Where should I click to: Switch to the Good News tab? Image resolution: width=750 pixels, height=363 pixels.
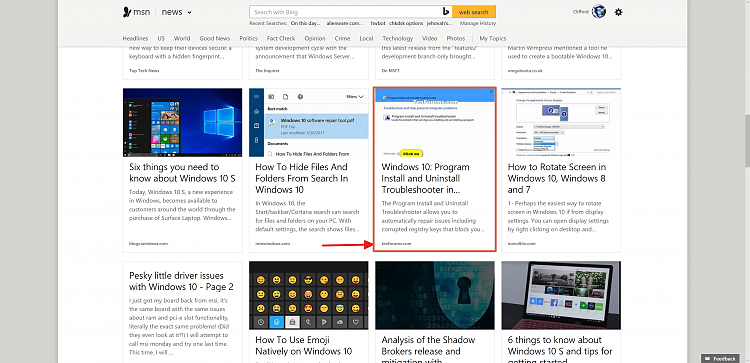pyautogui.click(x=215, y=38)
